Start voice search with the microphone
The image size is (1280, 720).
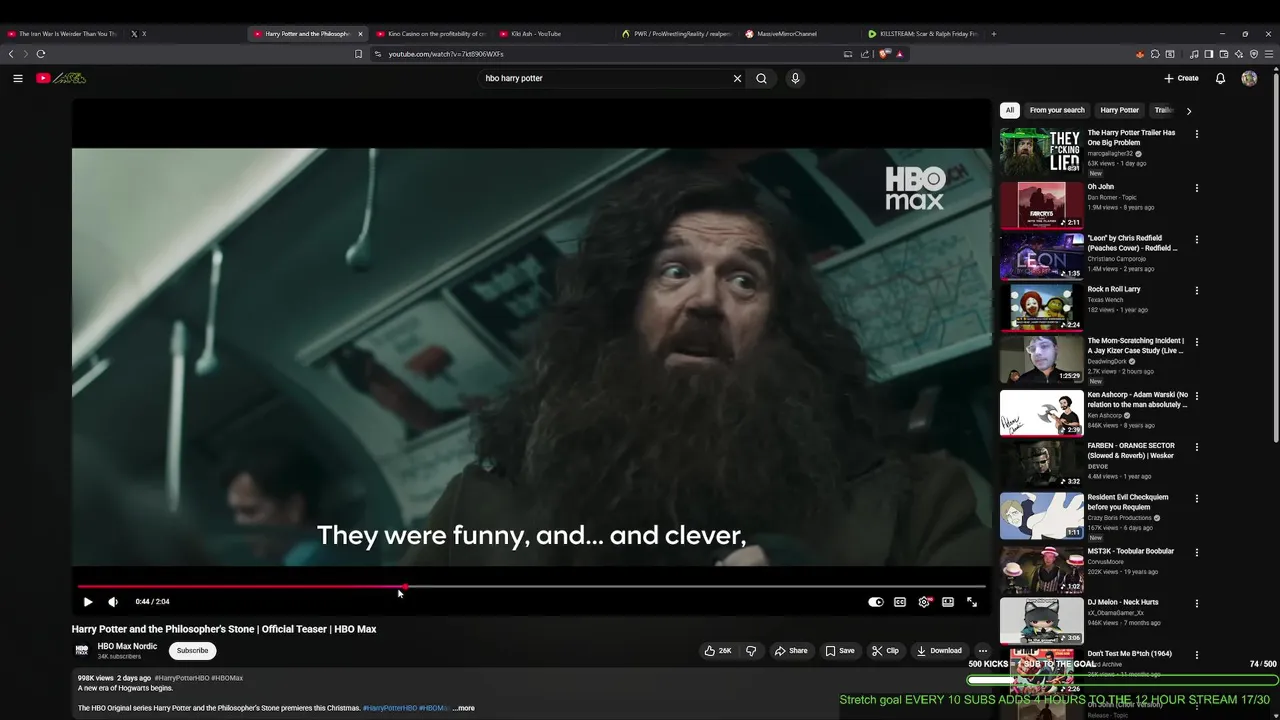pos(795,78)
